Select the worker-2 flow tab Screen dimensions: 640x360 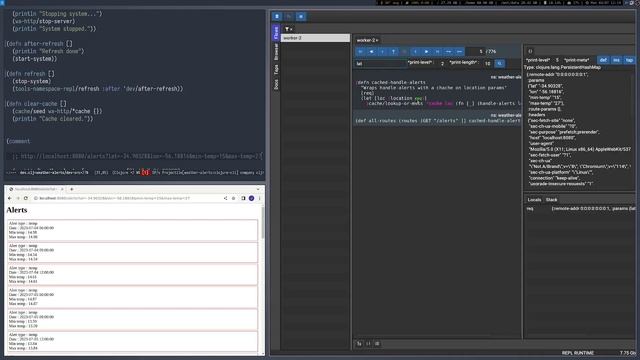[x=367, y=40]
